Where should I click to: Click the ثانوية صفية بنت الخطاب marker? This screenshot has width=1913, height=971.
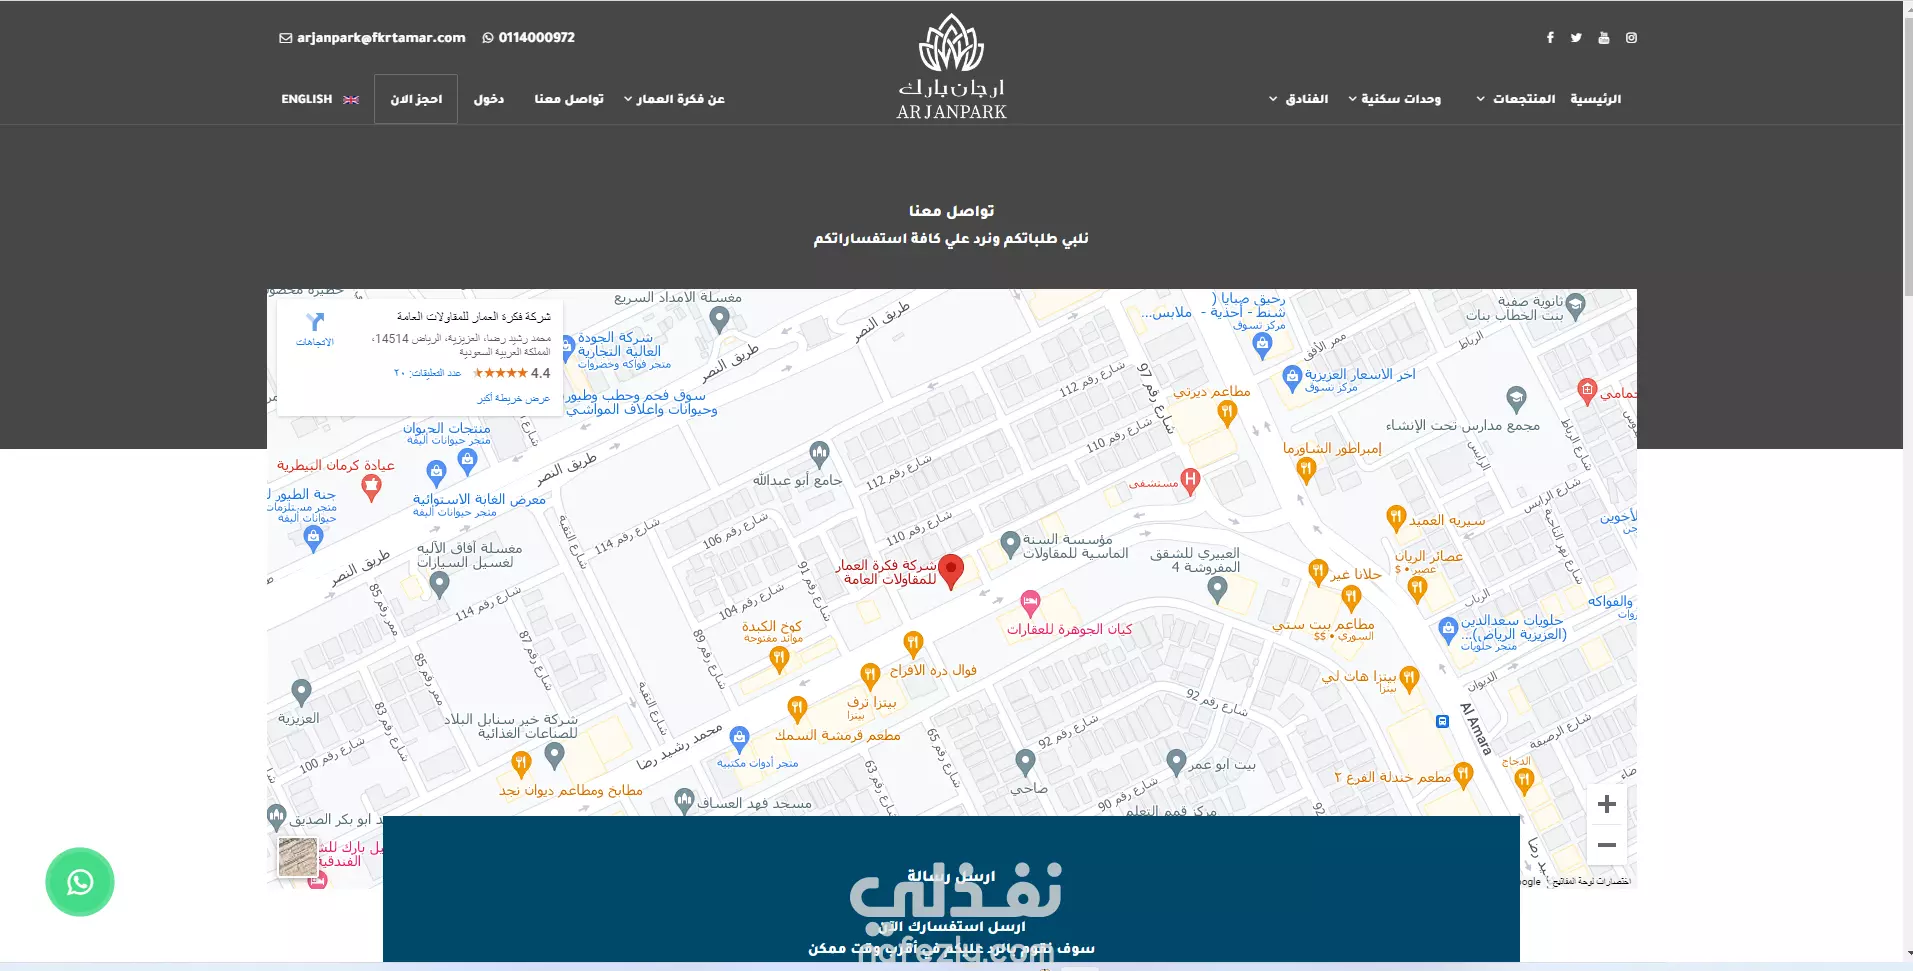1575,305
